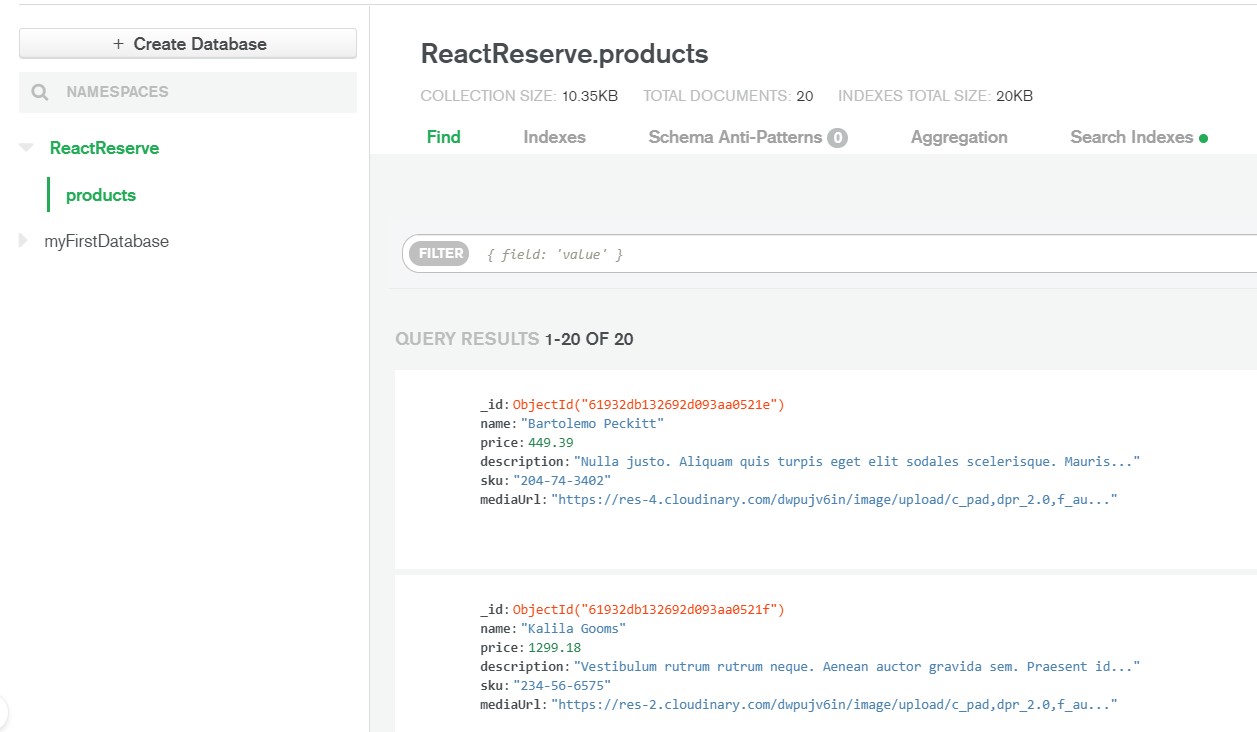
Task: Click the Create Database button
Action: pyautogui.click(x=188, y=44)
